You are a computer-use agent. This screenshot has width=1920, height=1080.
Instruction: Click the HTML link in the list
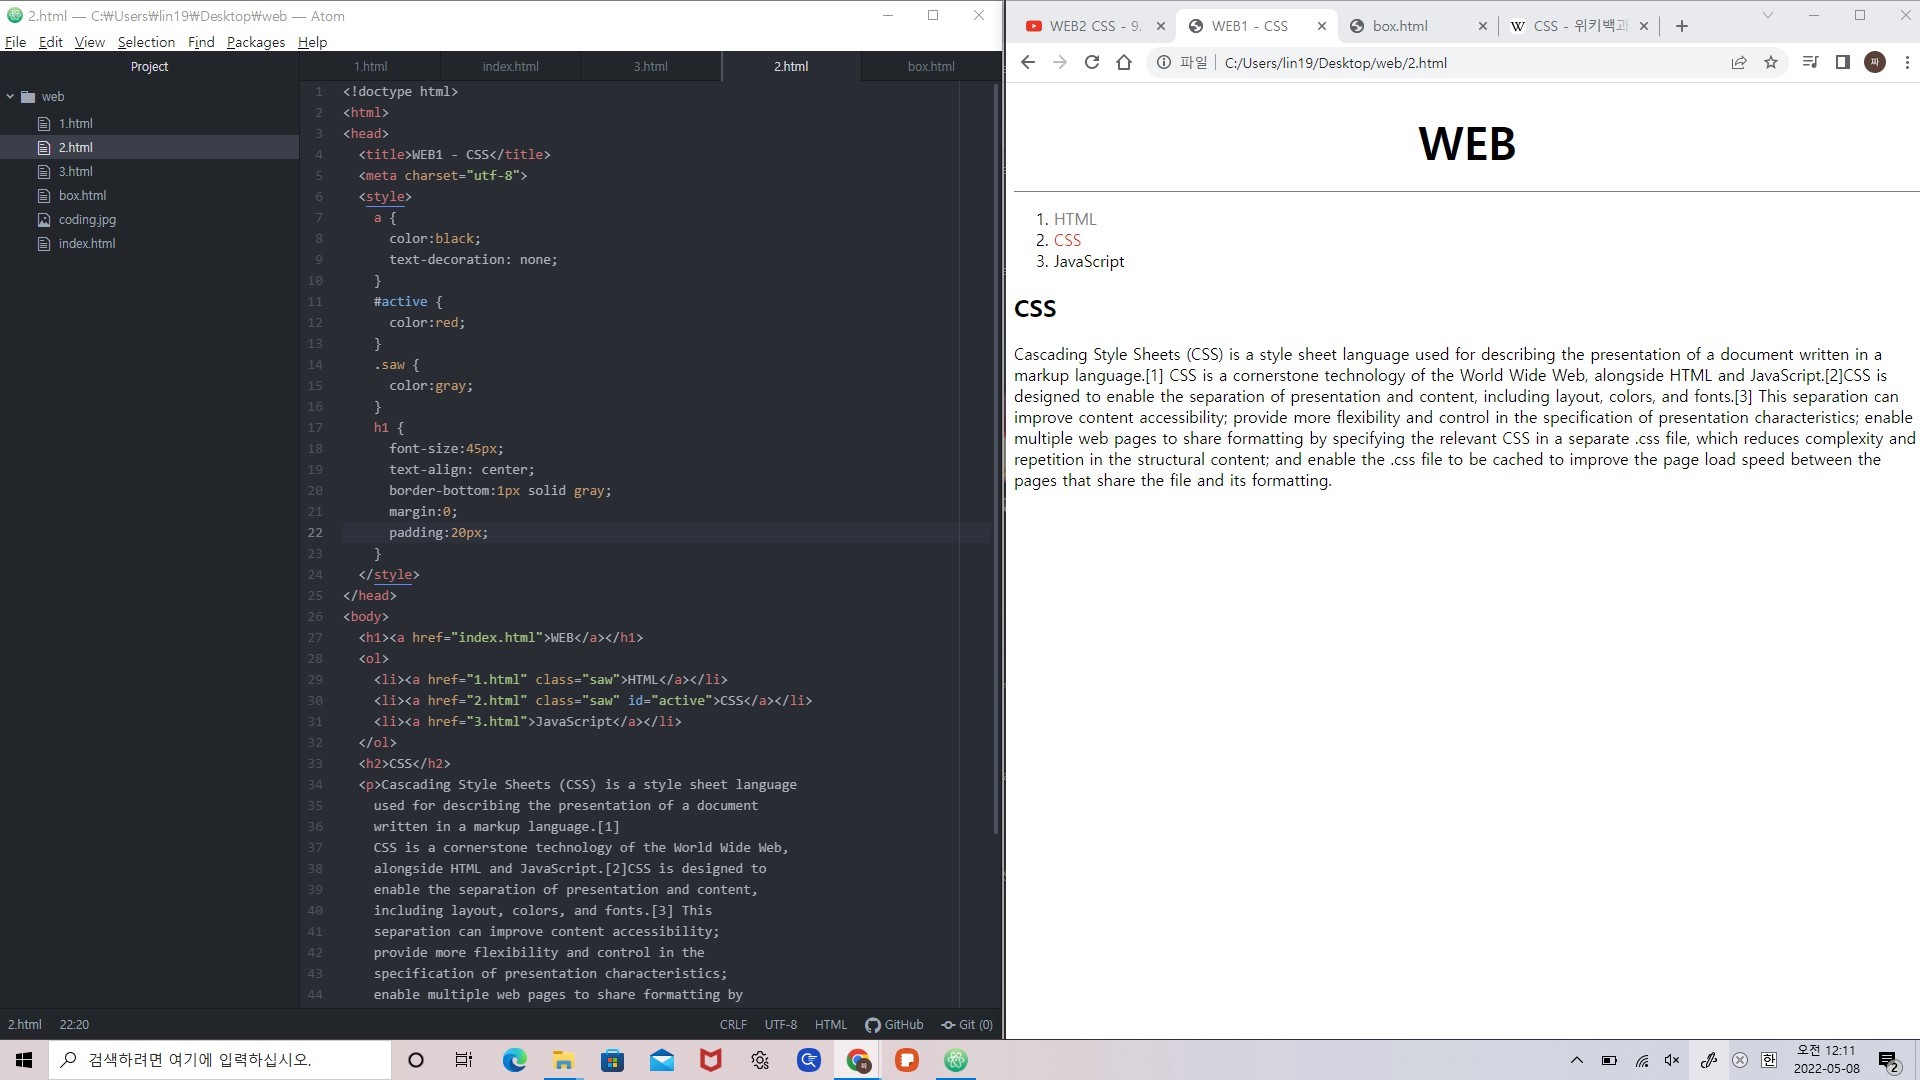pyautogui.click(x=1074, y=219)
